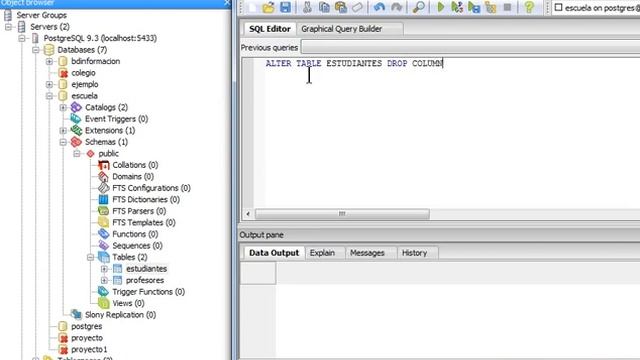
Task: Explain the query using the toolbar icon
Action: tap(490, 7)
